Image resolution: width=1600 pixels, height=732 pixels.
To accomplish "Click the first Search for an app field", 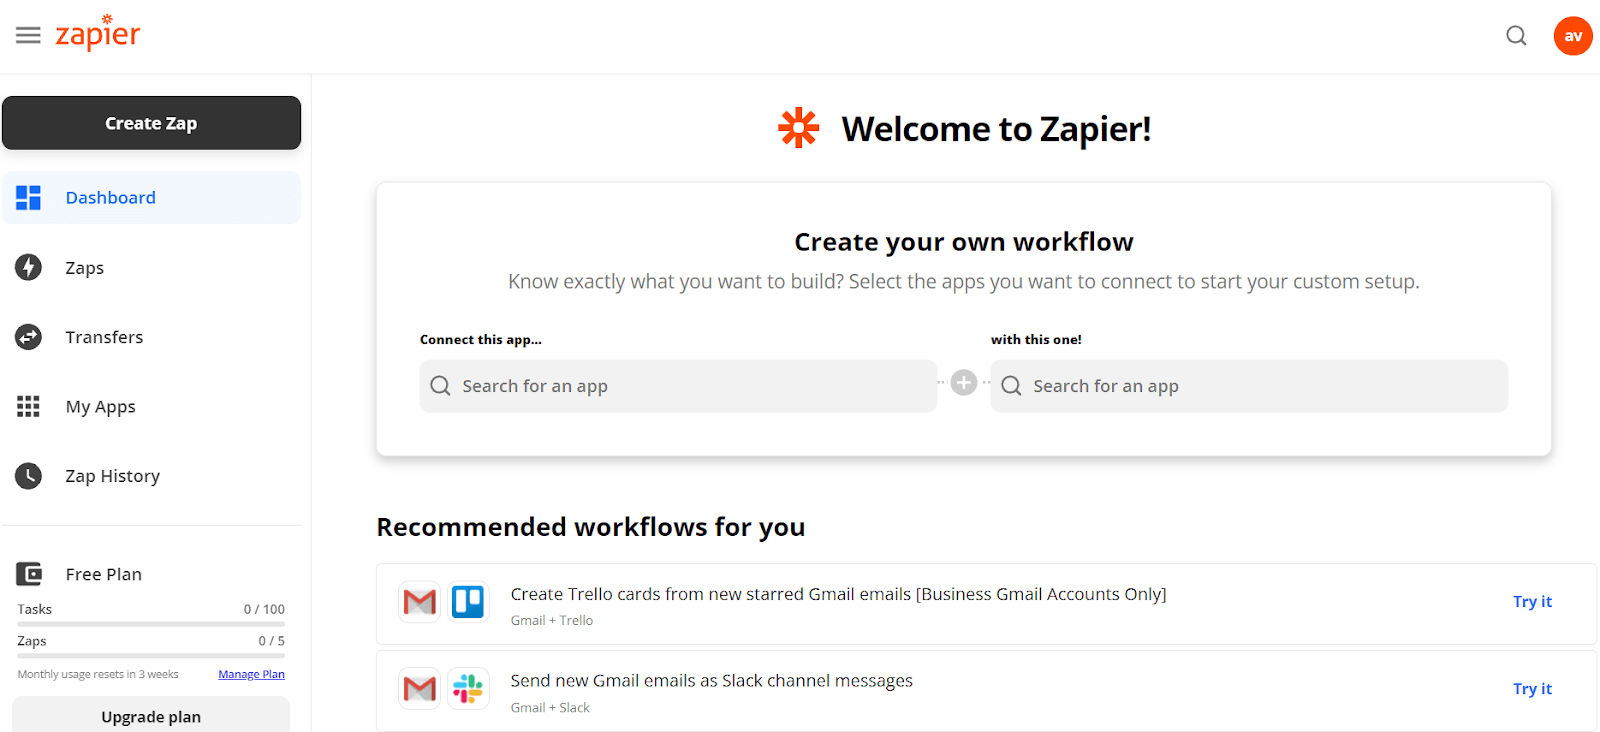I will click(x=677, y=386).
